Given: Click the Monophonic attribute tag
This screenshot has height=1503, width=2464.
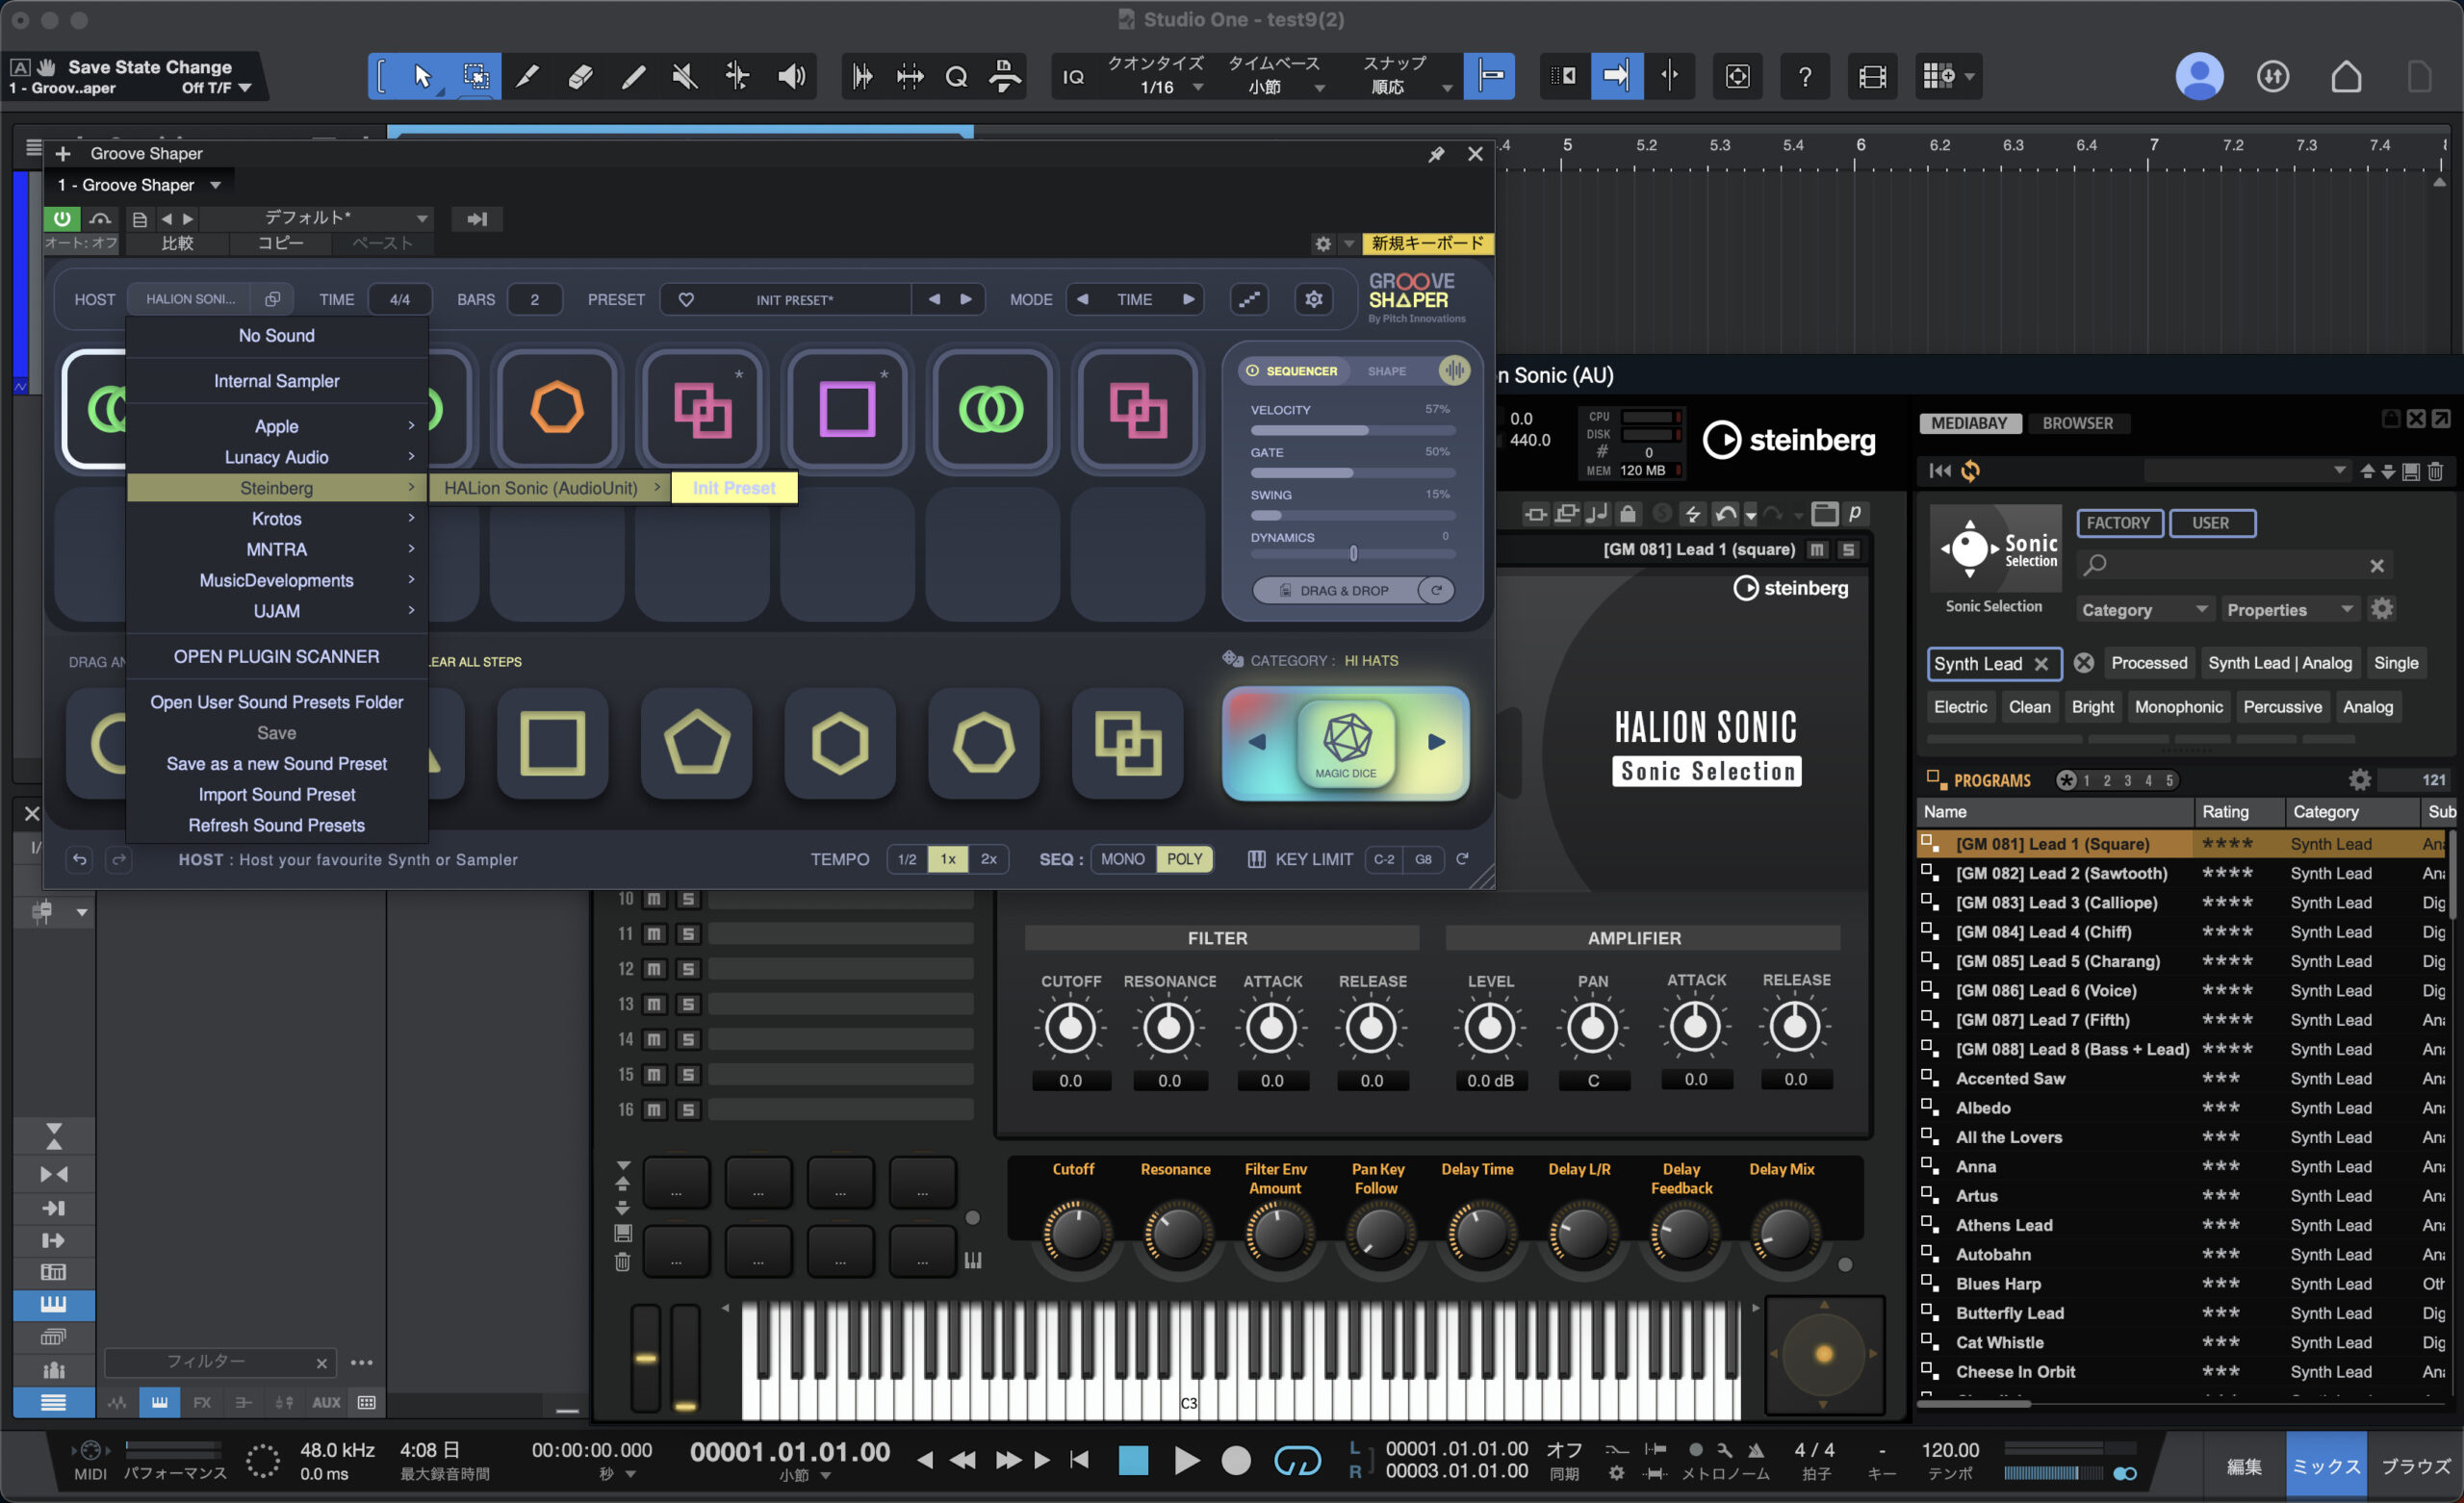Looking at the screenshot, I should pos(2178,707).
